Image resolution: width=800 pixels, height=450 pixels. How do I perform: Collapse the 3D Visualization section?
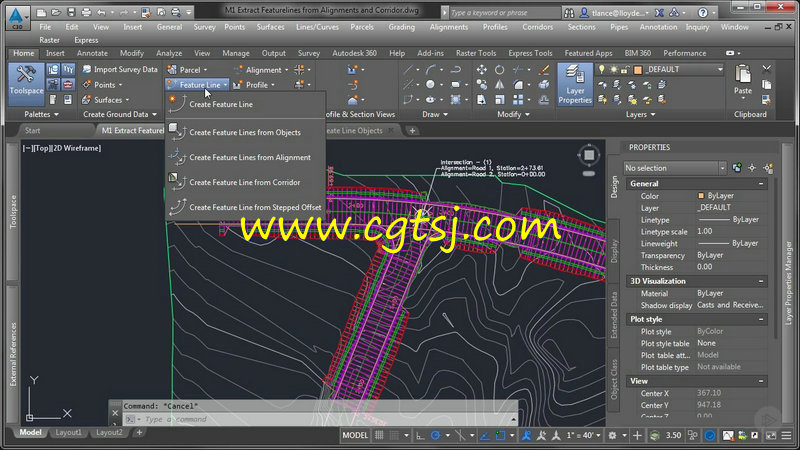tap(761, 281)
